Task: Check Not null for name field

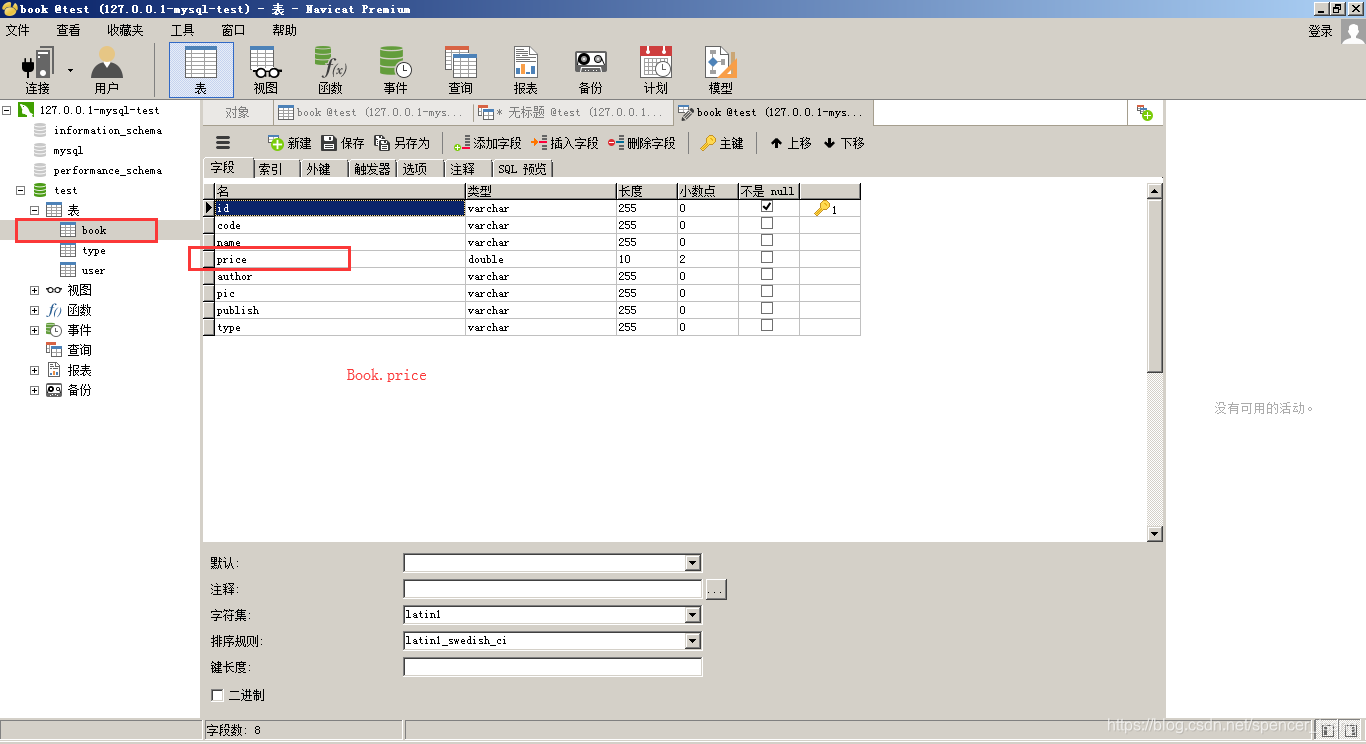Action: (767, 240)
